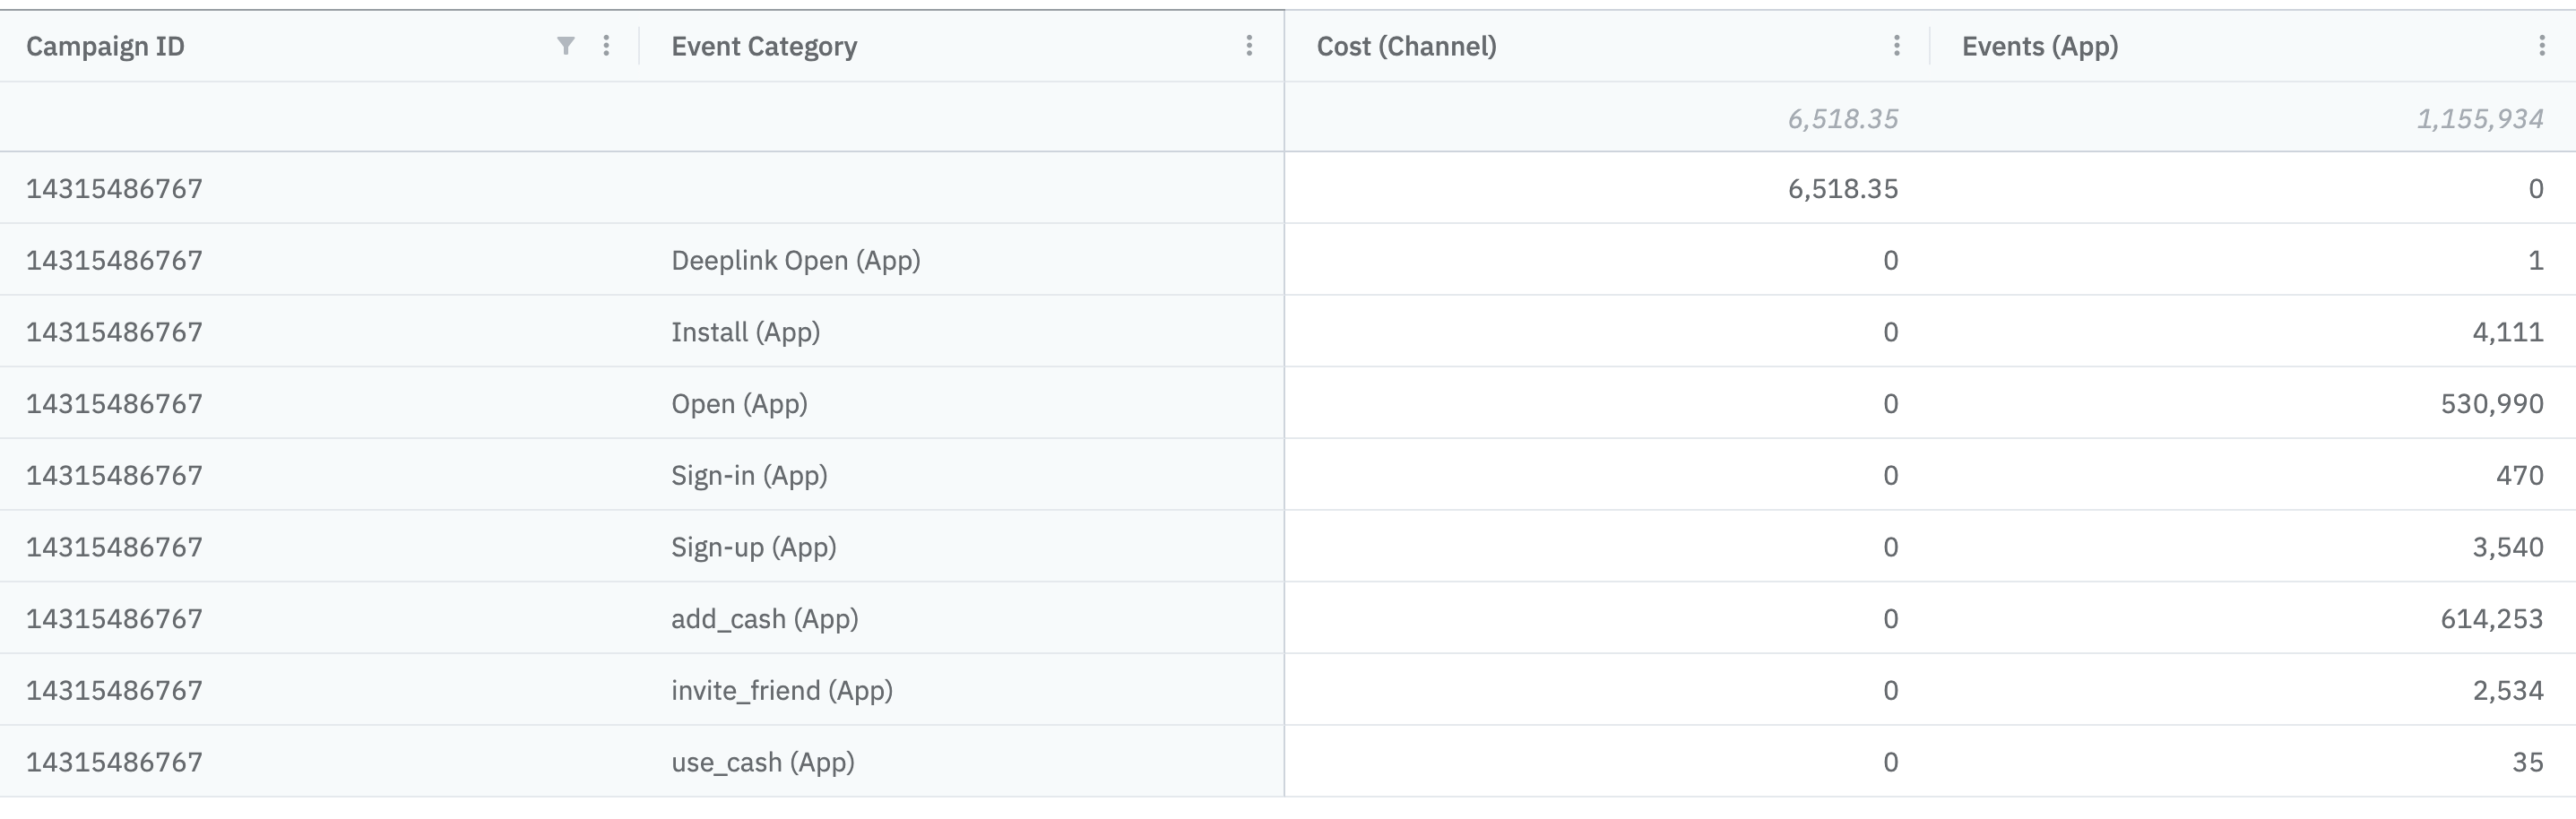Open Campaign ID column options menu

606,46
